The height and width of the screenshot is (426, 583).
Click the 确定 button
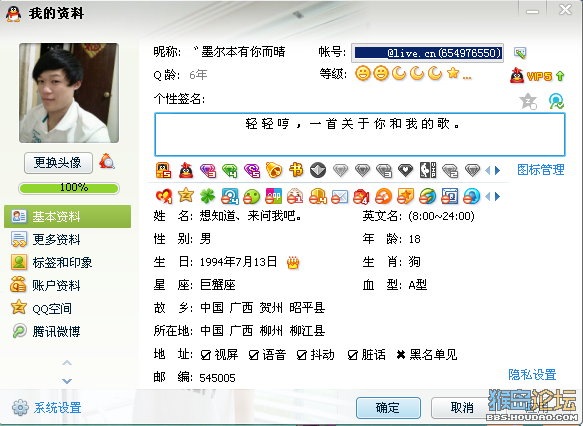tap(388, 408)
